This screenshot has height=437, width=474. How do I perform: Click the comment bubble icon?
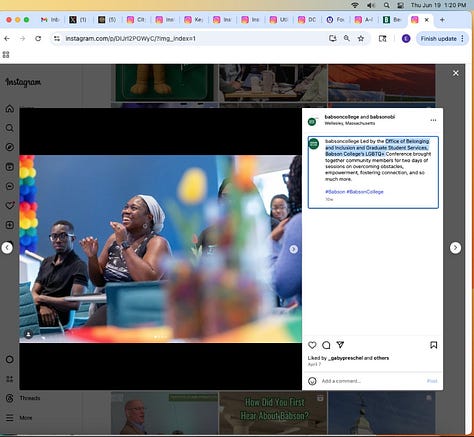[326, 345]
